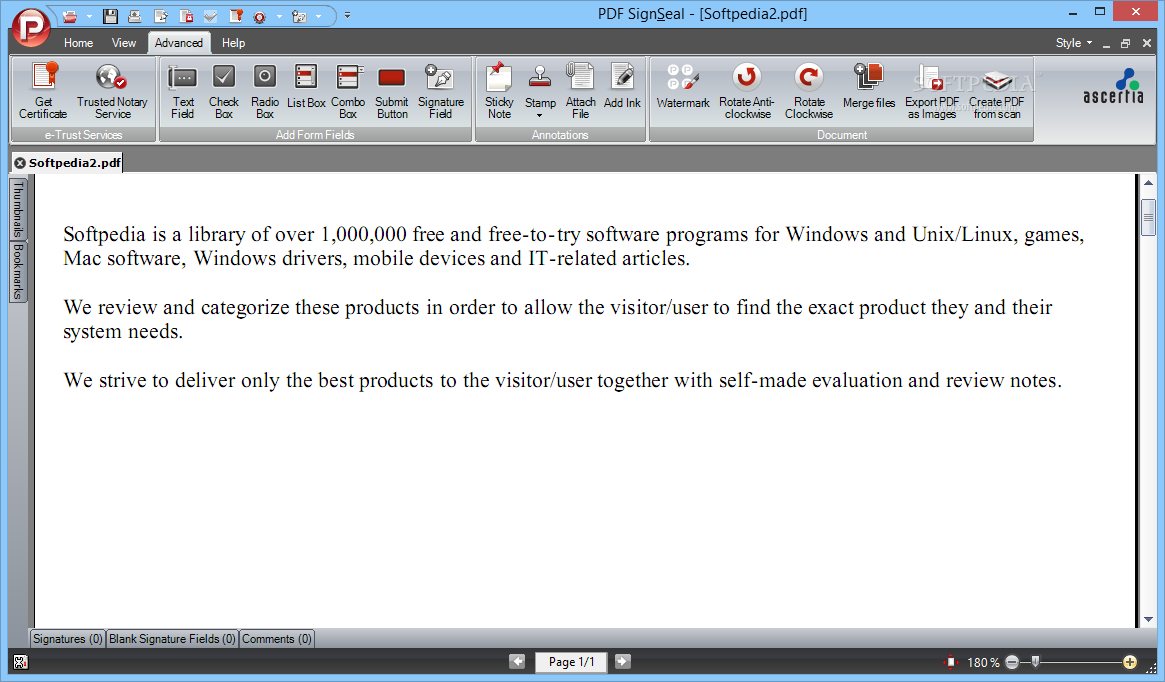This screenshot has height=682, width=1165.
Task: Click Attach File annotation
Action: click(580, 91)
